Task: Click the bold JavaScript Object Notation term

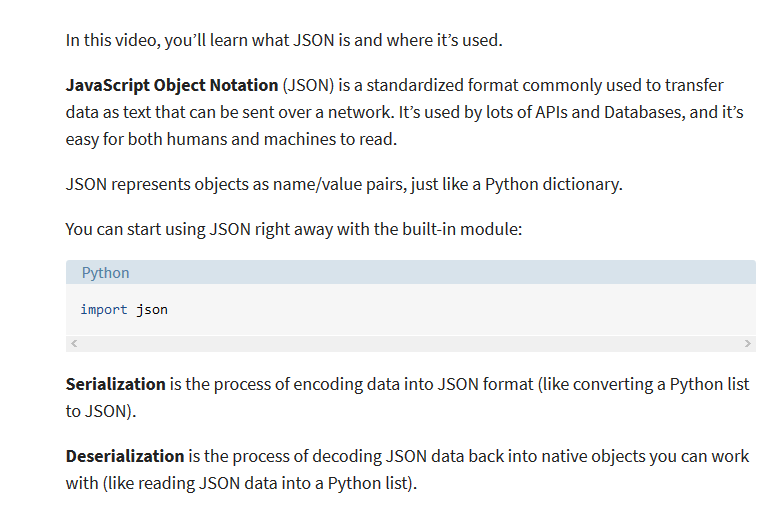Action: click(x=172, y=85)
